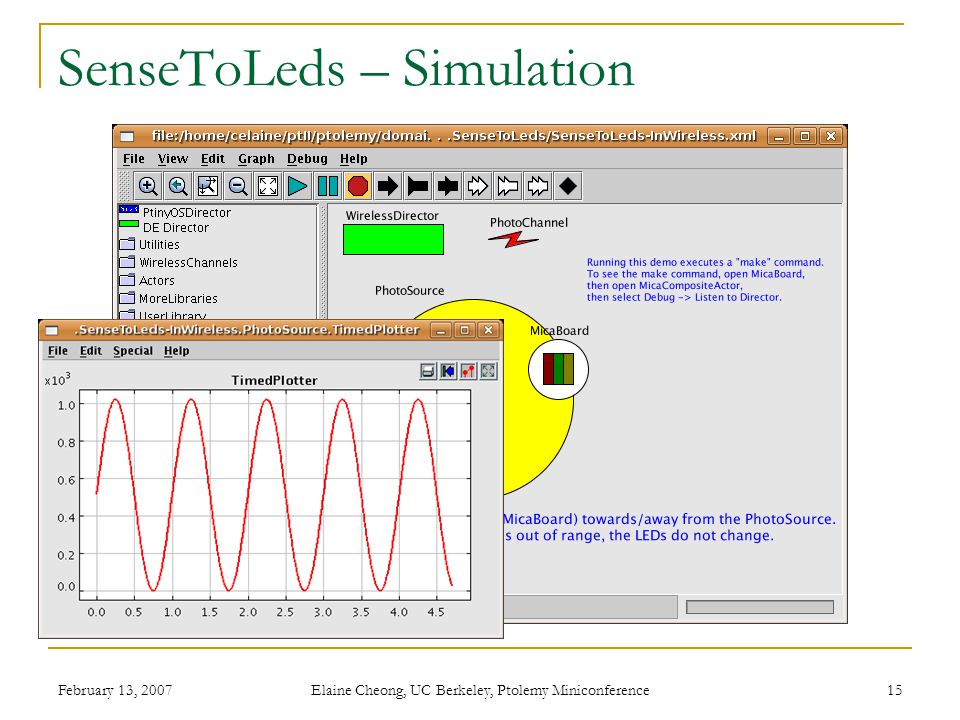
Task: Select the green WirelessDirector box
Action: pos(393,239)
